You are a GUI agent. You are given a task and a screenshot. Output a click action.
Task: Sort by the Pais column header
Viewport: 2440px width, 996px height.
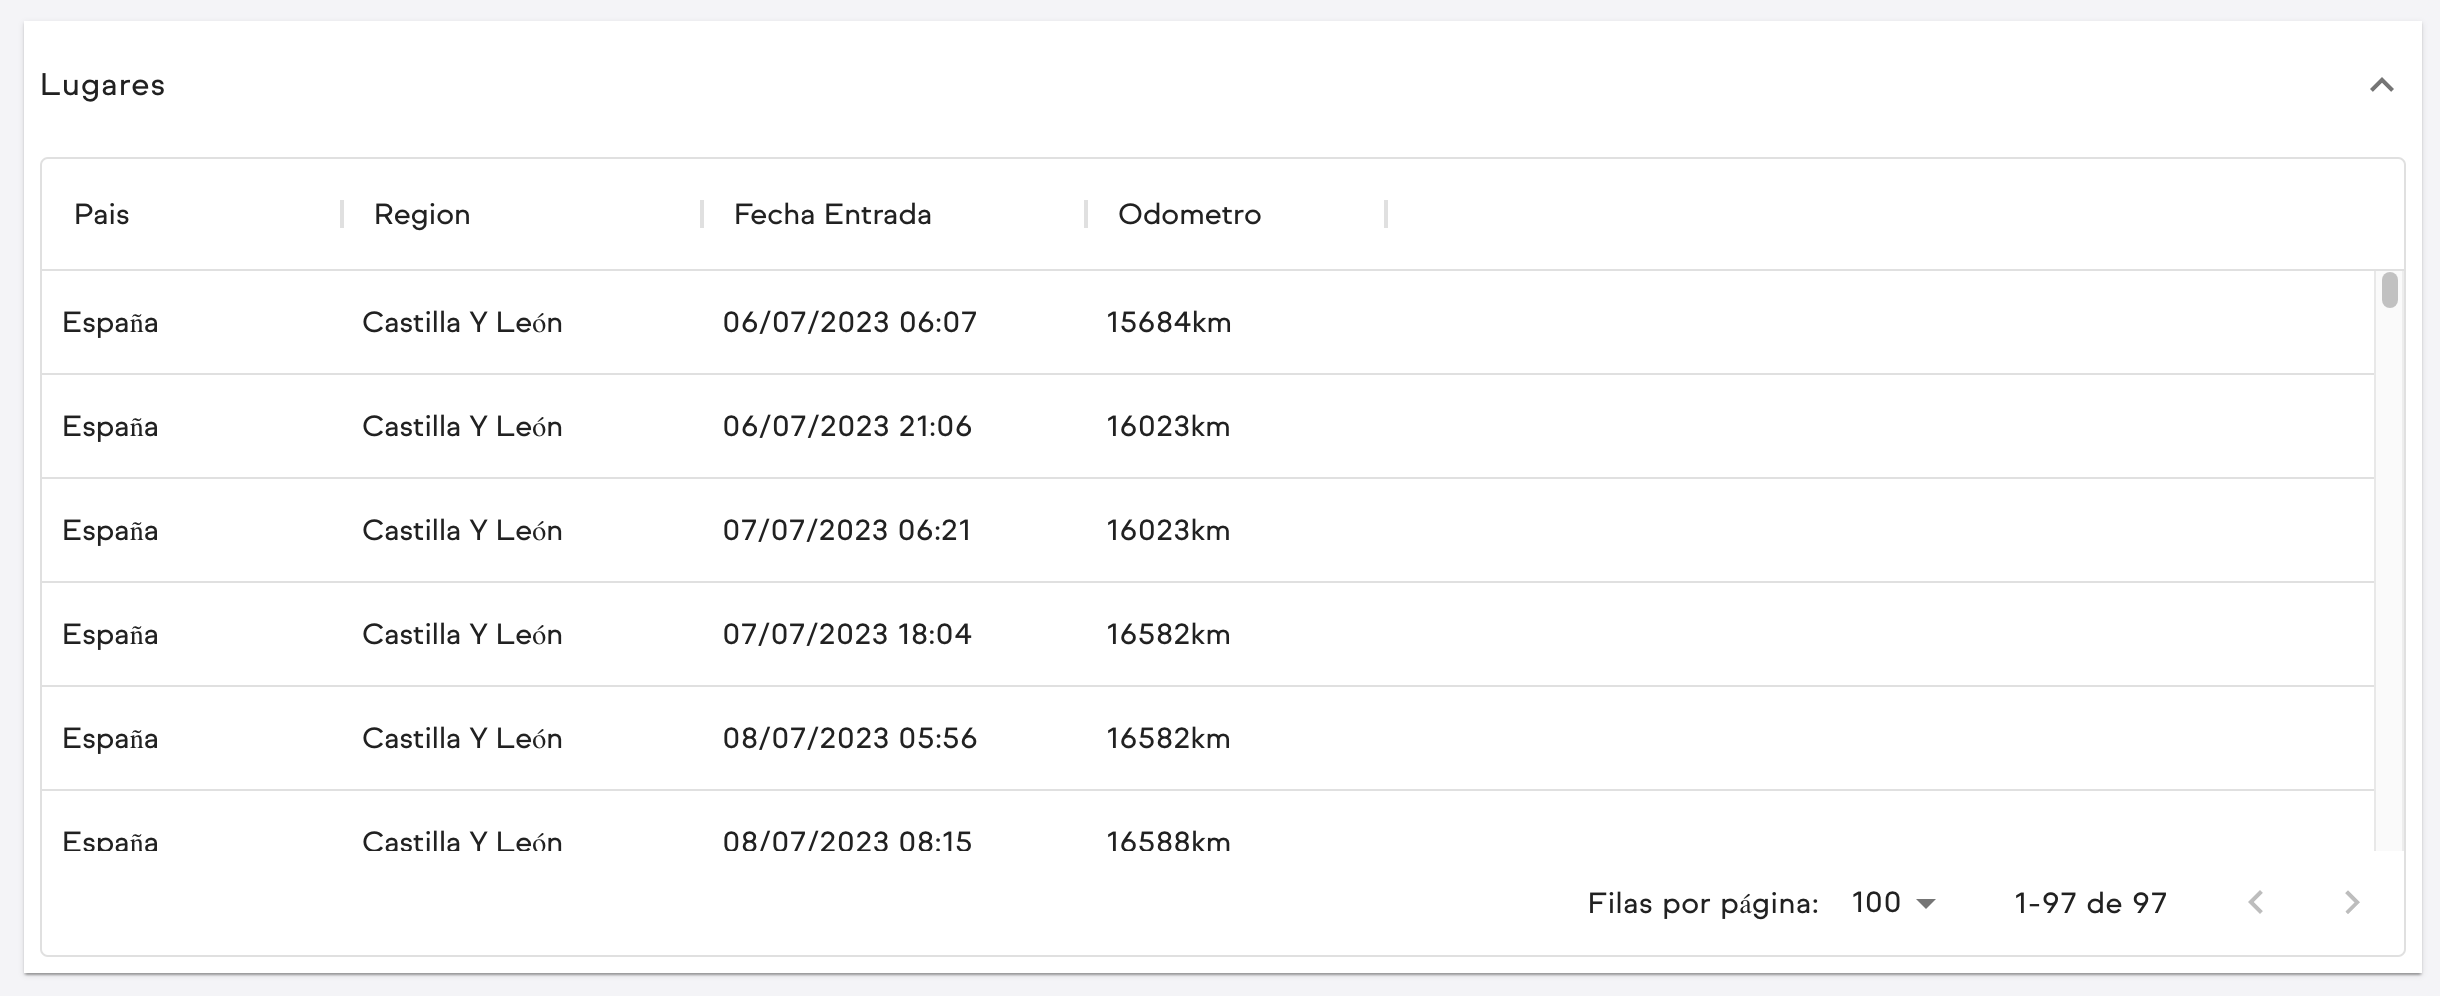pyautogui.click(x=102, y=214)
